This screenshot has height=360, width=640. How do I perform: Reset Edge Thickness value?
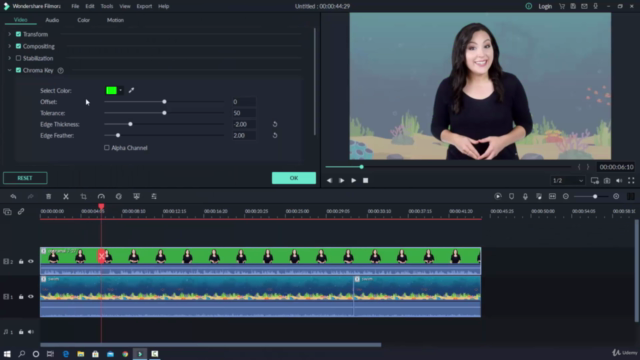coord(275,124)
